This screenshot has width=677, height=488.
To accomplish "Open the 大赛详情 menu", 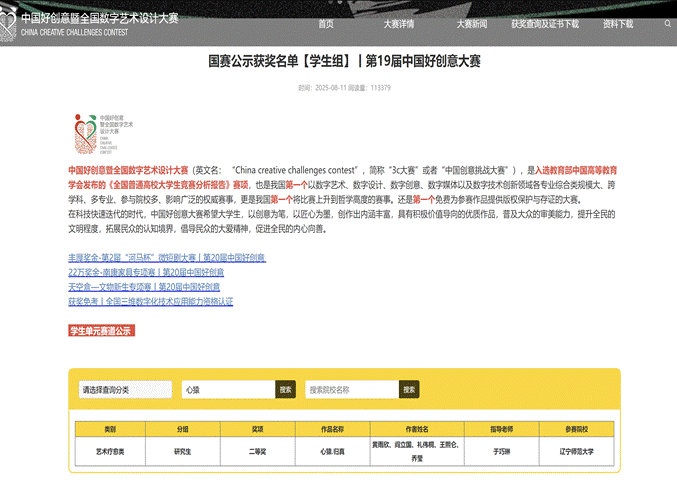I will 399,24.
